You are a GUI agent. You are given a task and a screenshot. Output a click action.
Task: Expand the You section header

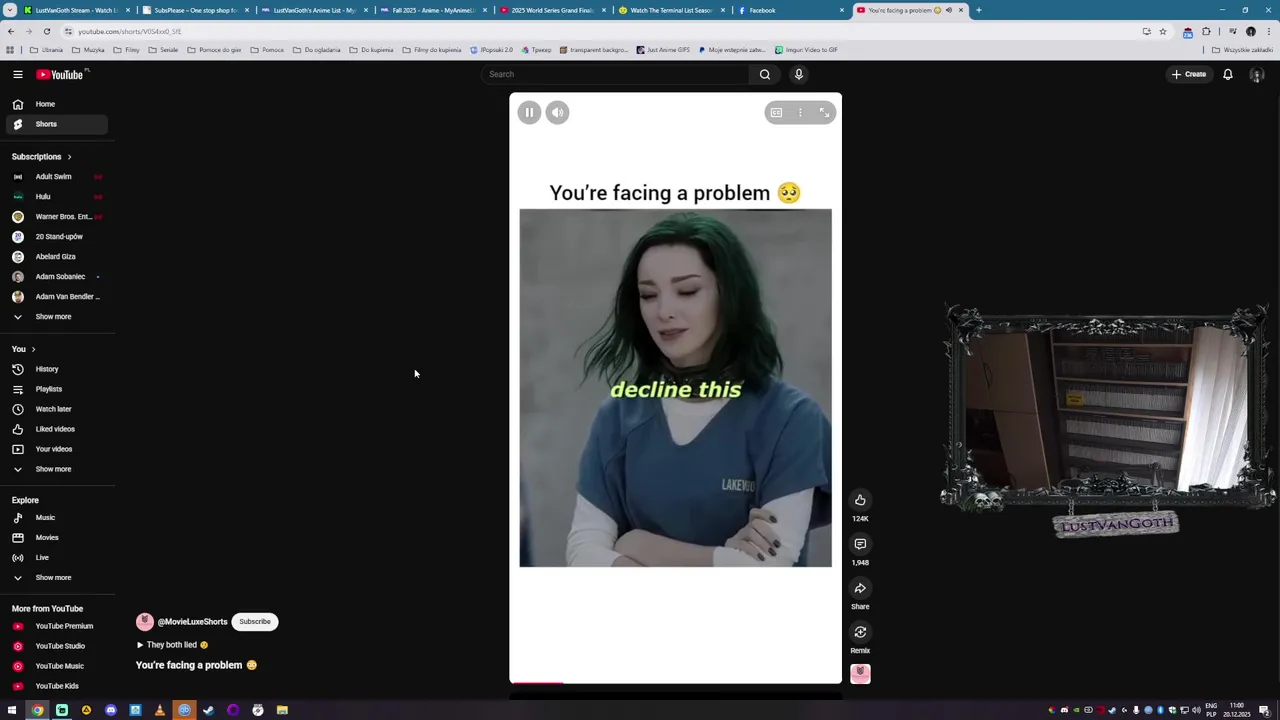(x=24, y=349)
